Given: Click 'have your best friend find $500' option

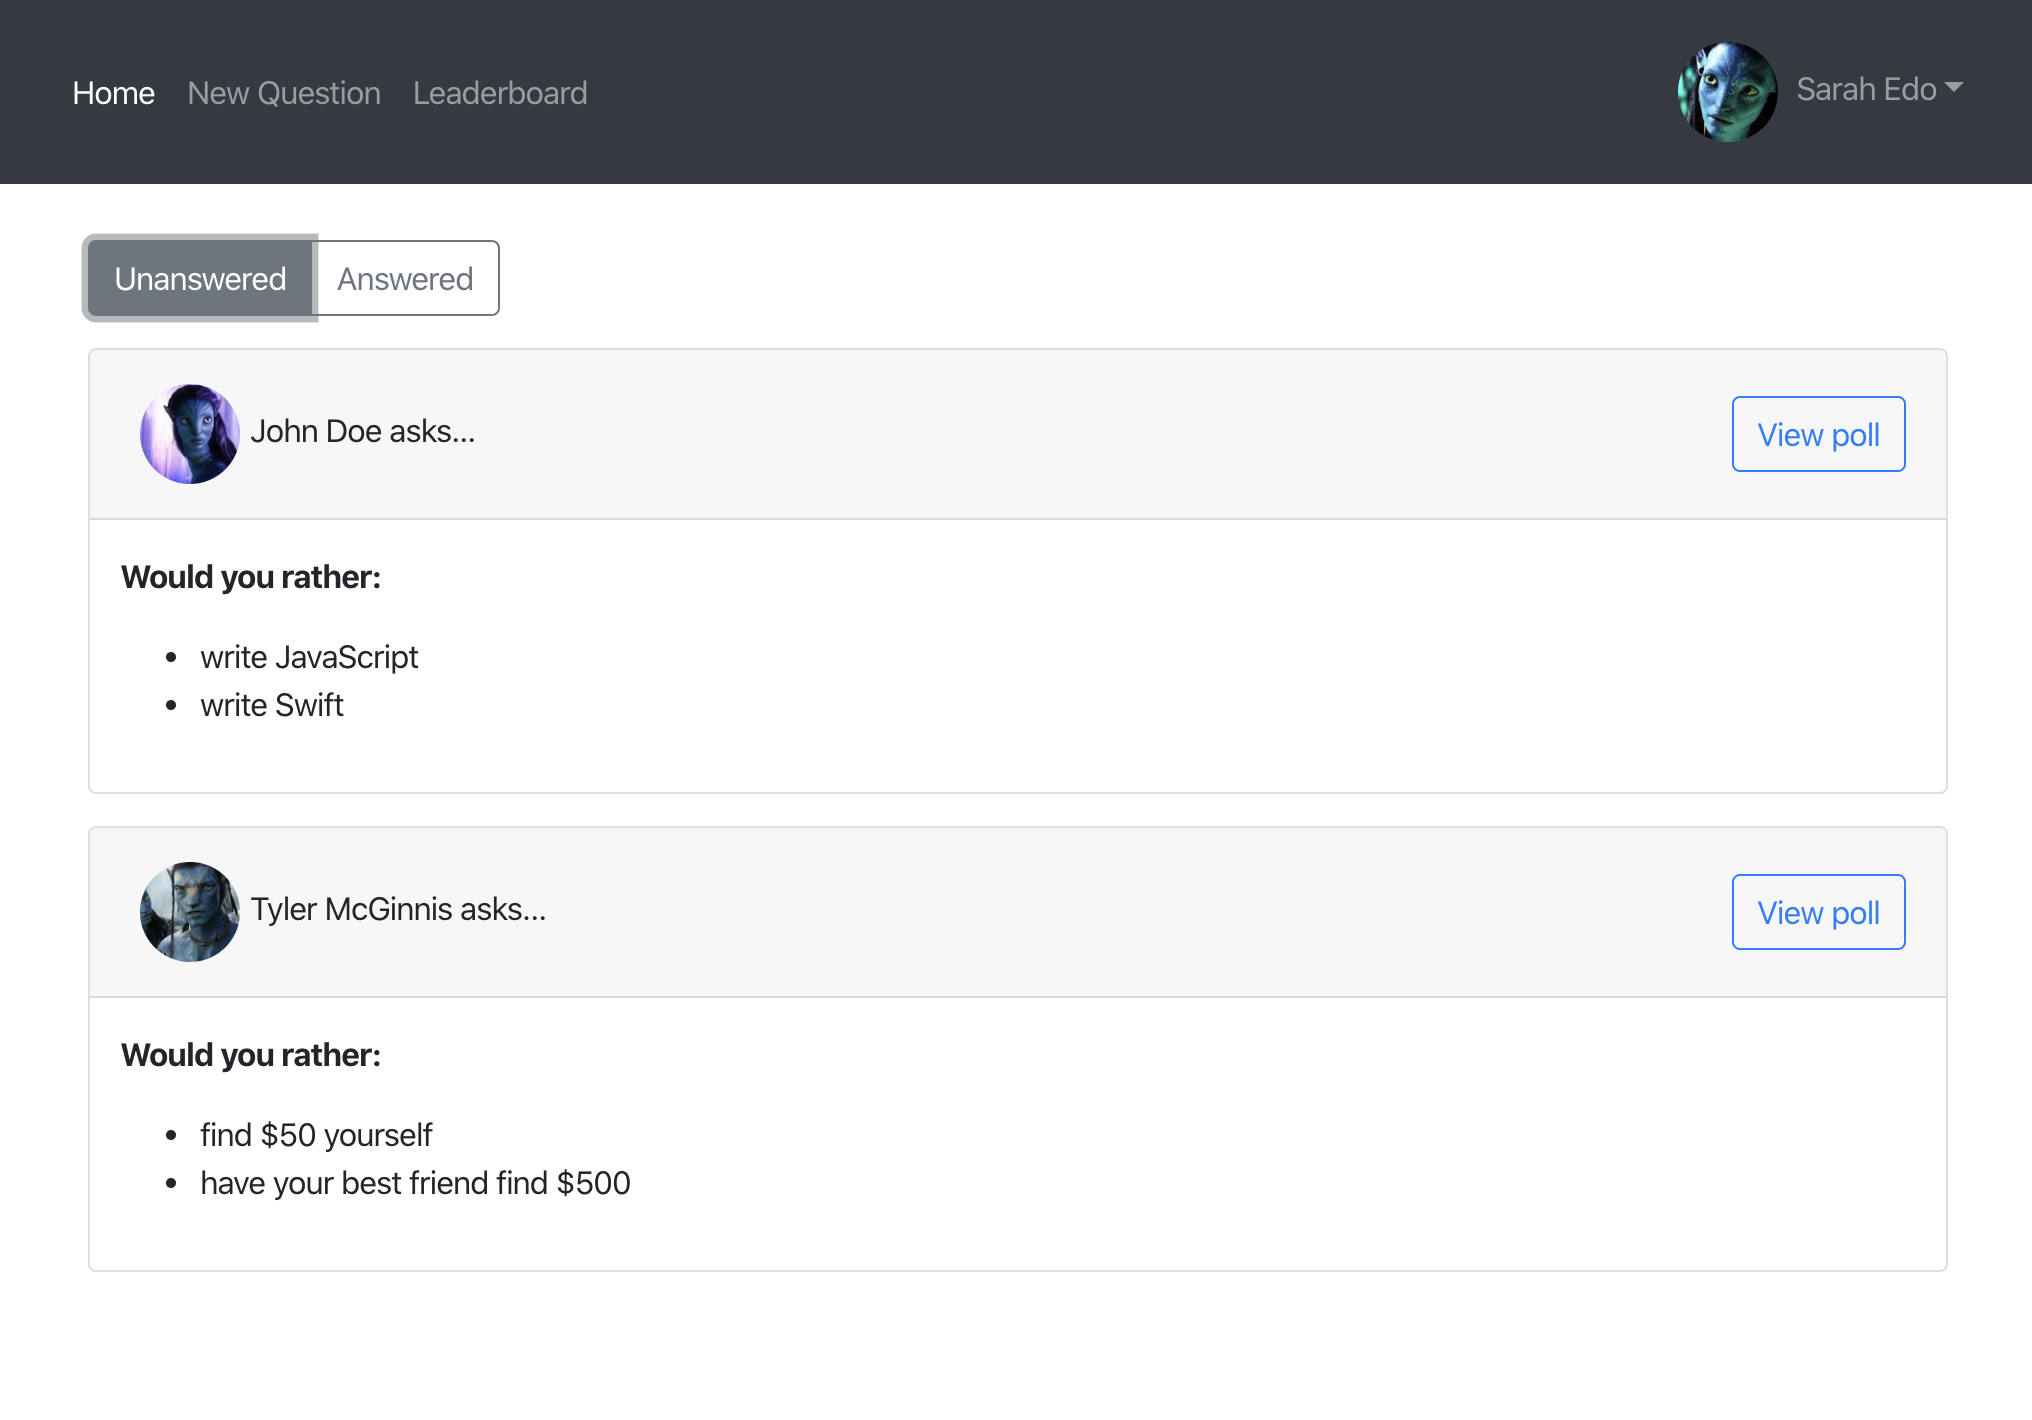Looking at the screenshot, I should (416, 1183).
